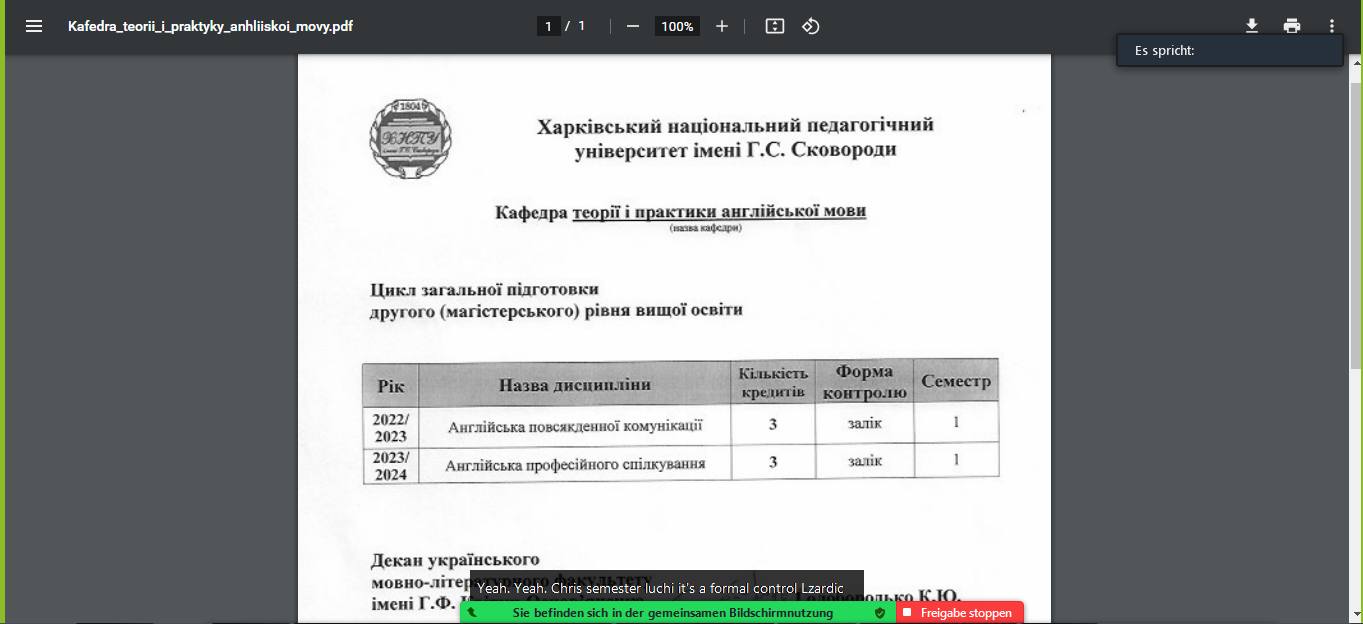
Task: Click the shield icon in sharing bar
Action: coord(880,612)
